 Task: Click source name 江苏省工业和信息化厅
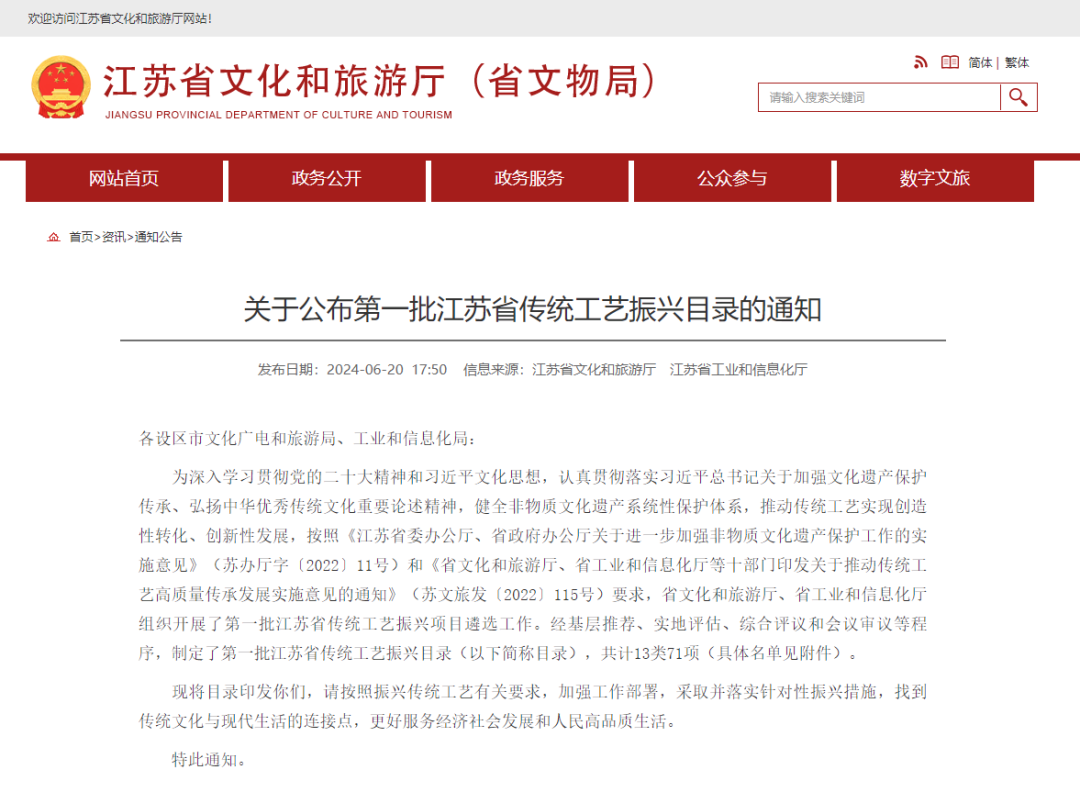[x=738, y=369]
